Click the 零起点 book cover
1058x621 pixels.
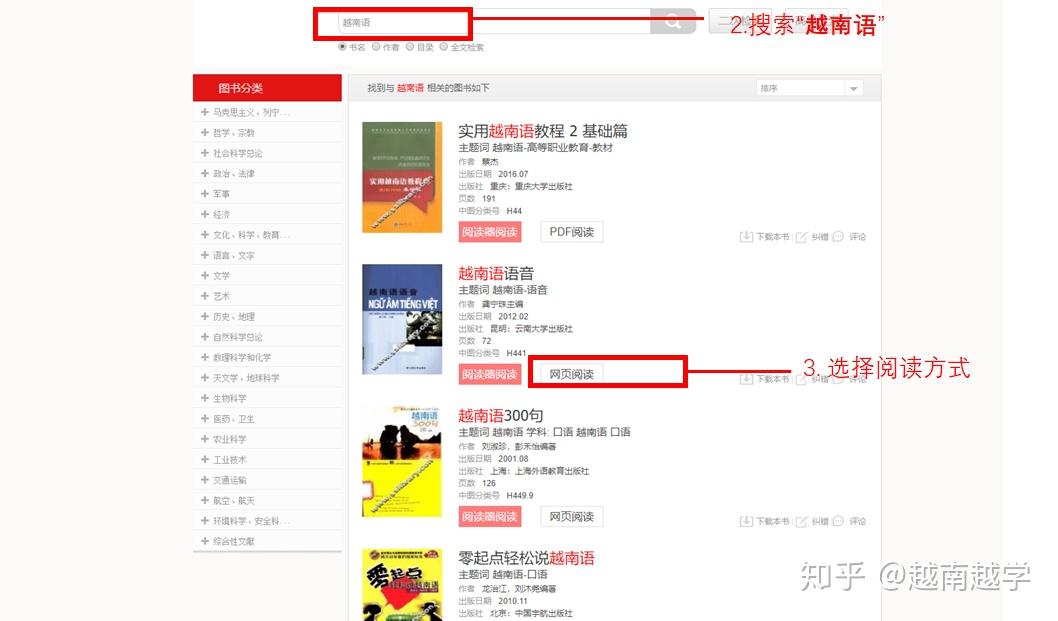tap(402, 585)
